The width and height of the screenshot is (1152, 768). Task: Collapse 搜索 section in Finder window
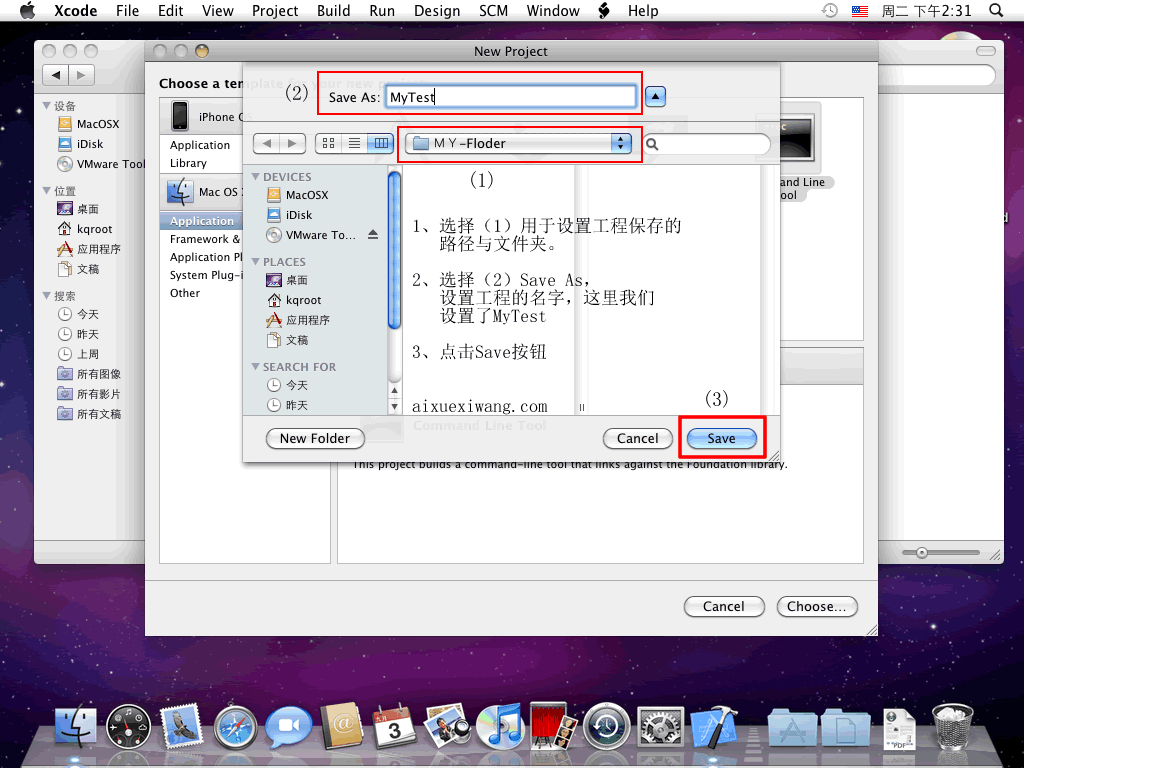coord(47,295)
